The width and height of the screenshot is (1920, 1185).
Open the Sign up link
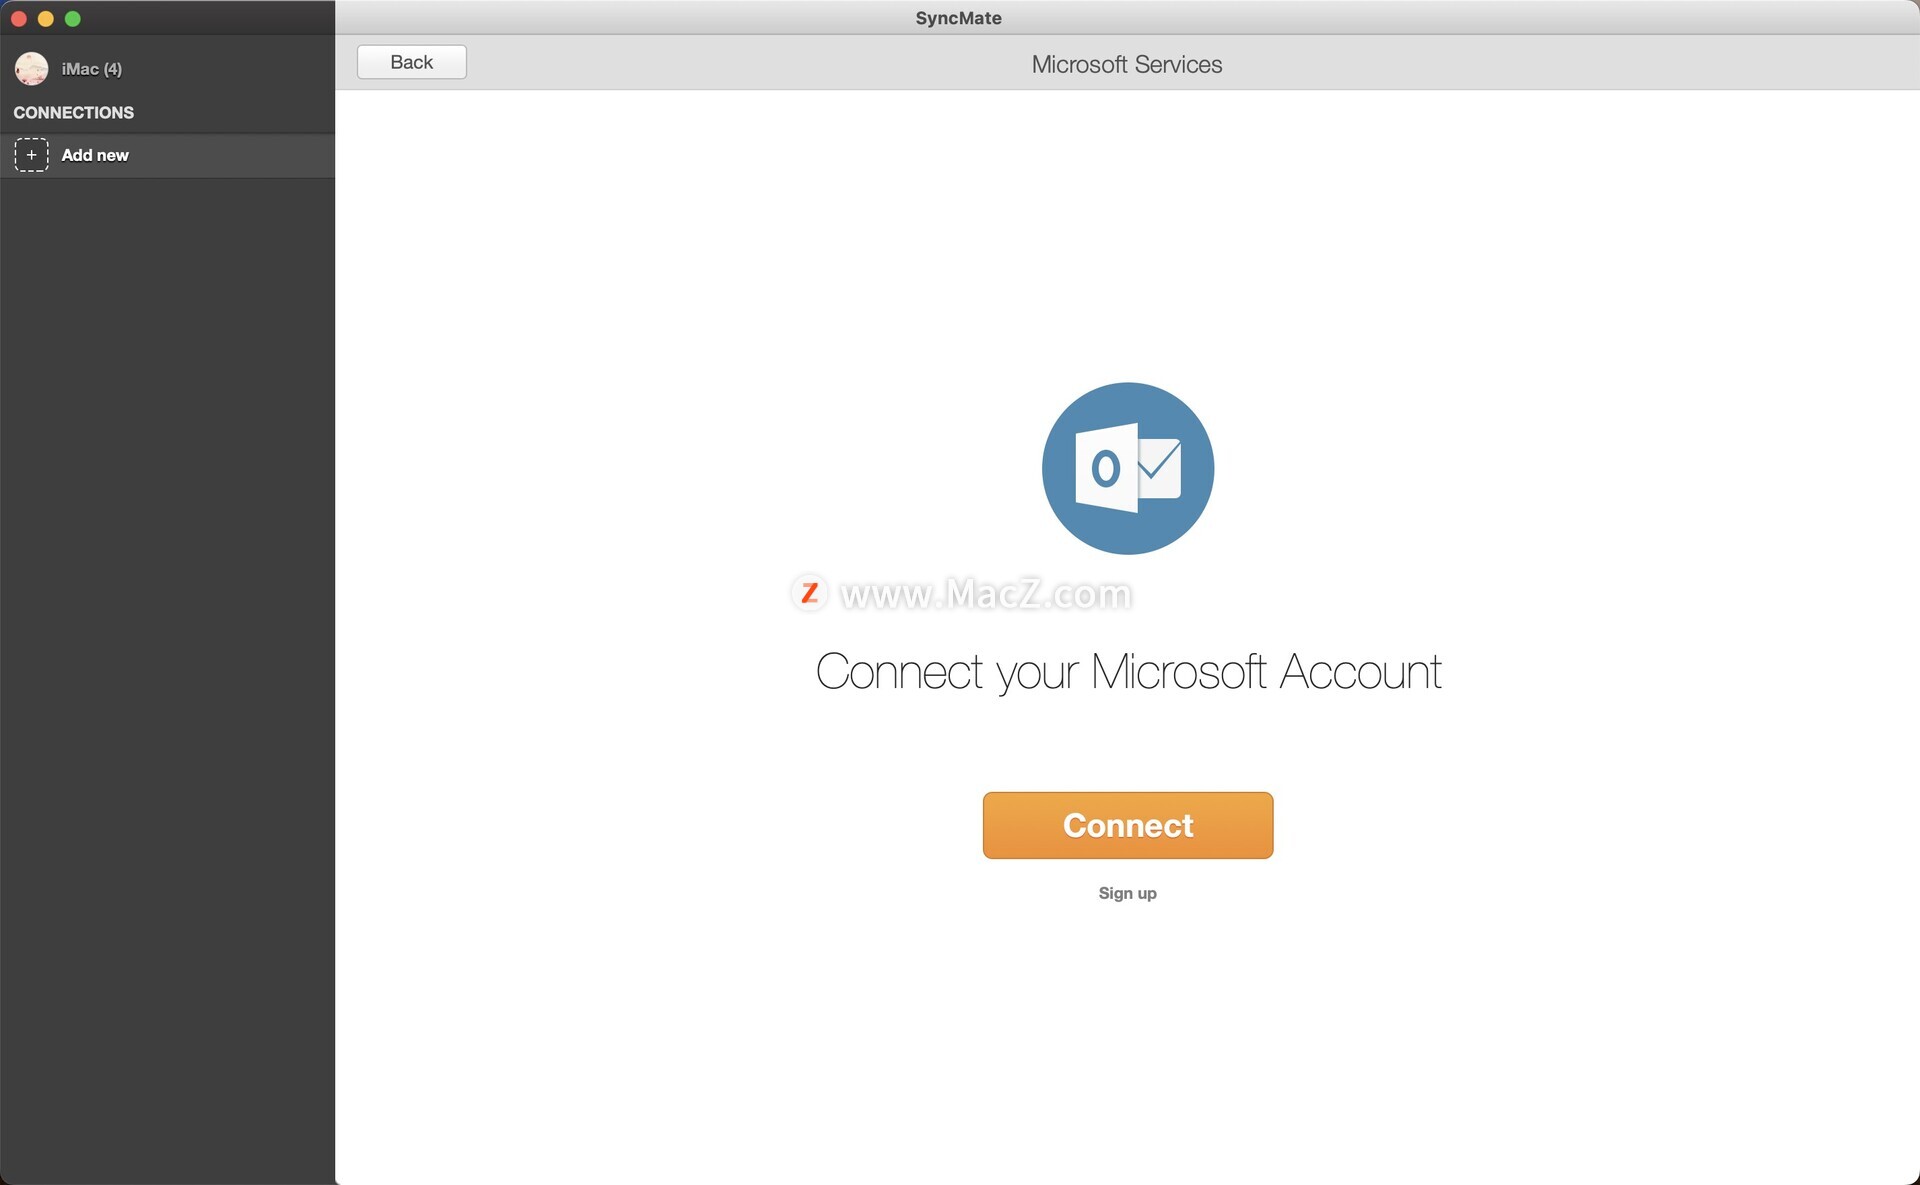(x=1127, y=893)
